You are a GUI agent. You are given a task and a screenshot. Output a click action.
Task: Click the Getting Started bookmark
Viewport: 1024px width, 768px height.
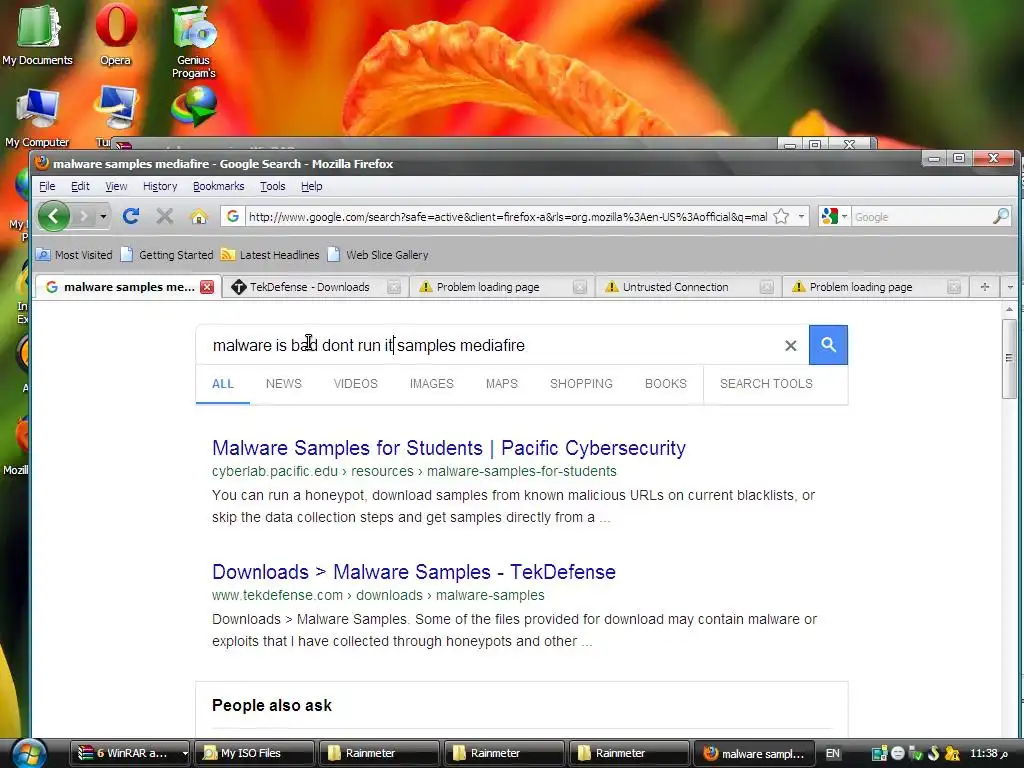(168, 255)
